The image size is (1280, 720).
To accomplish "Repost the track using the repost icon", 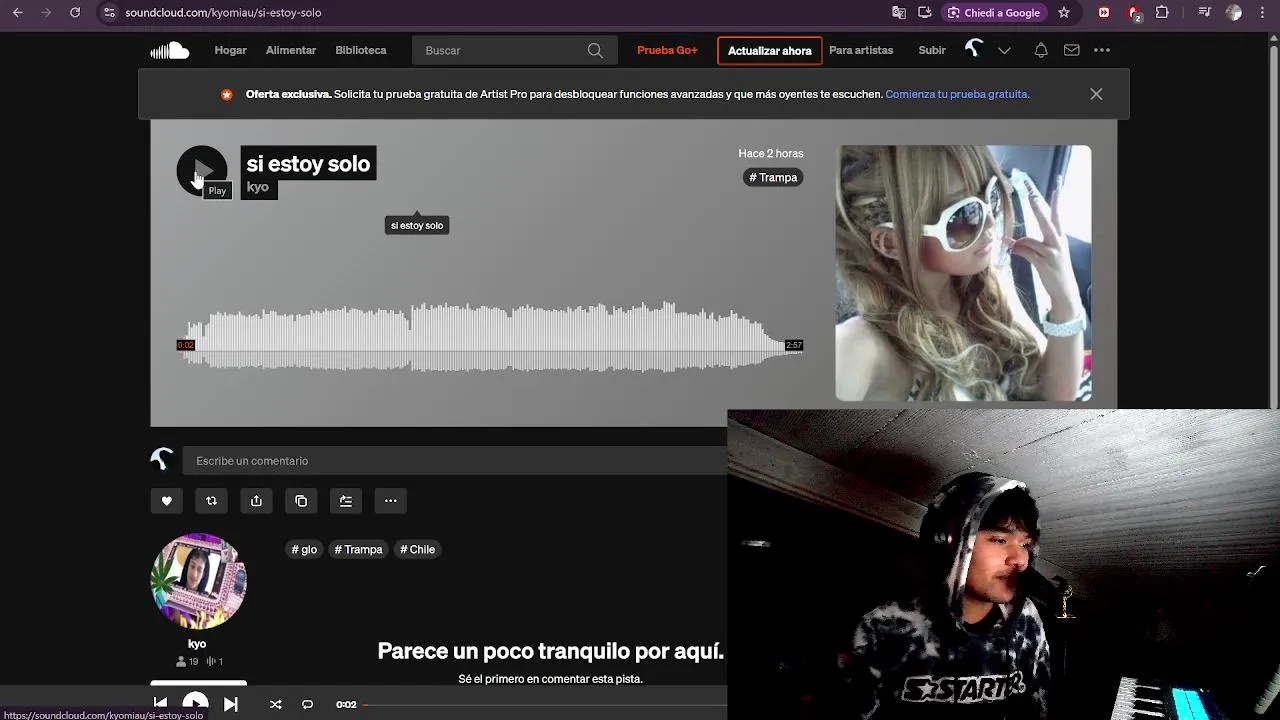I will 211,501.
